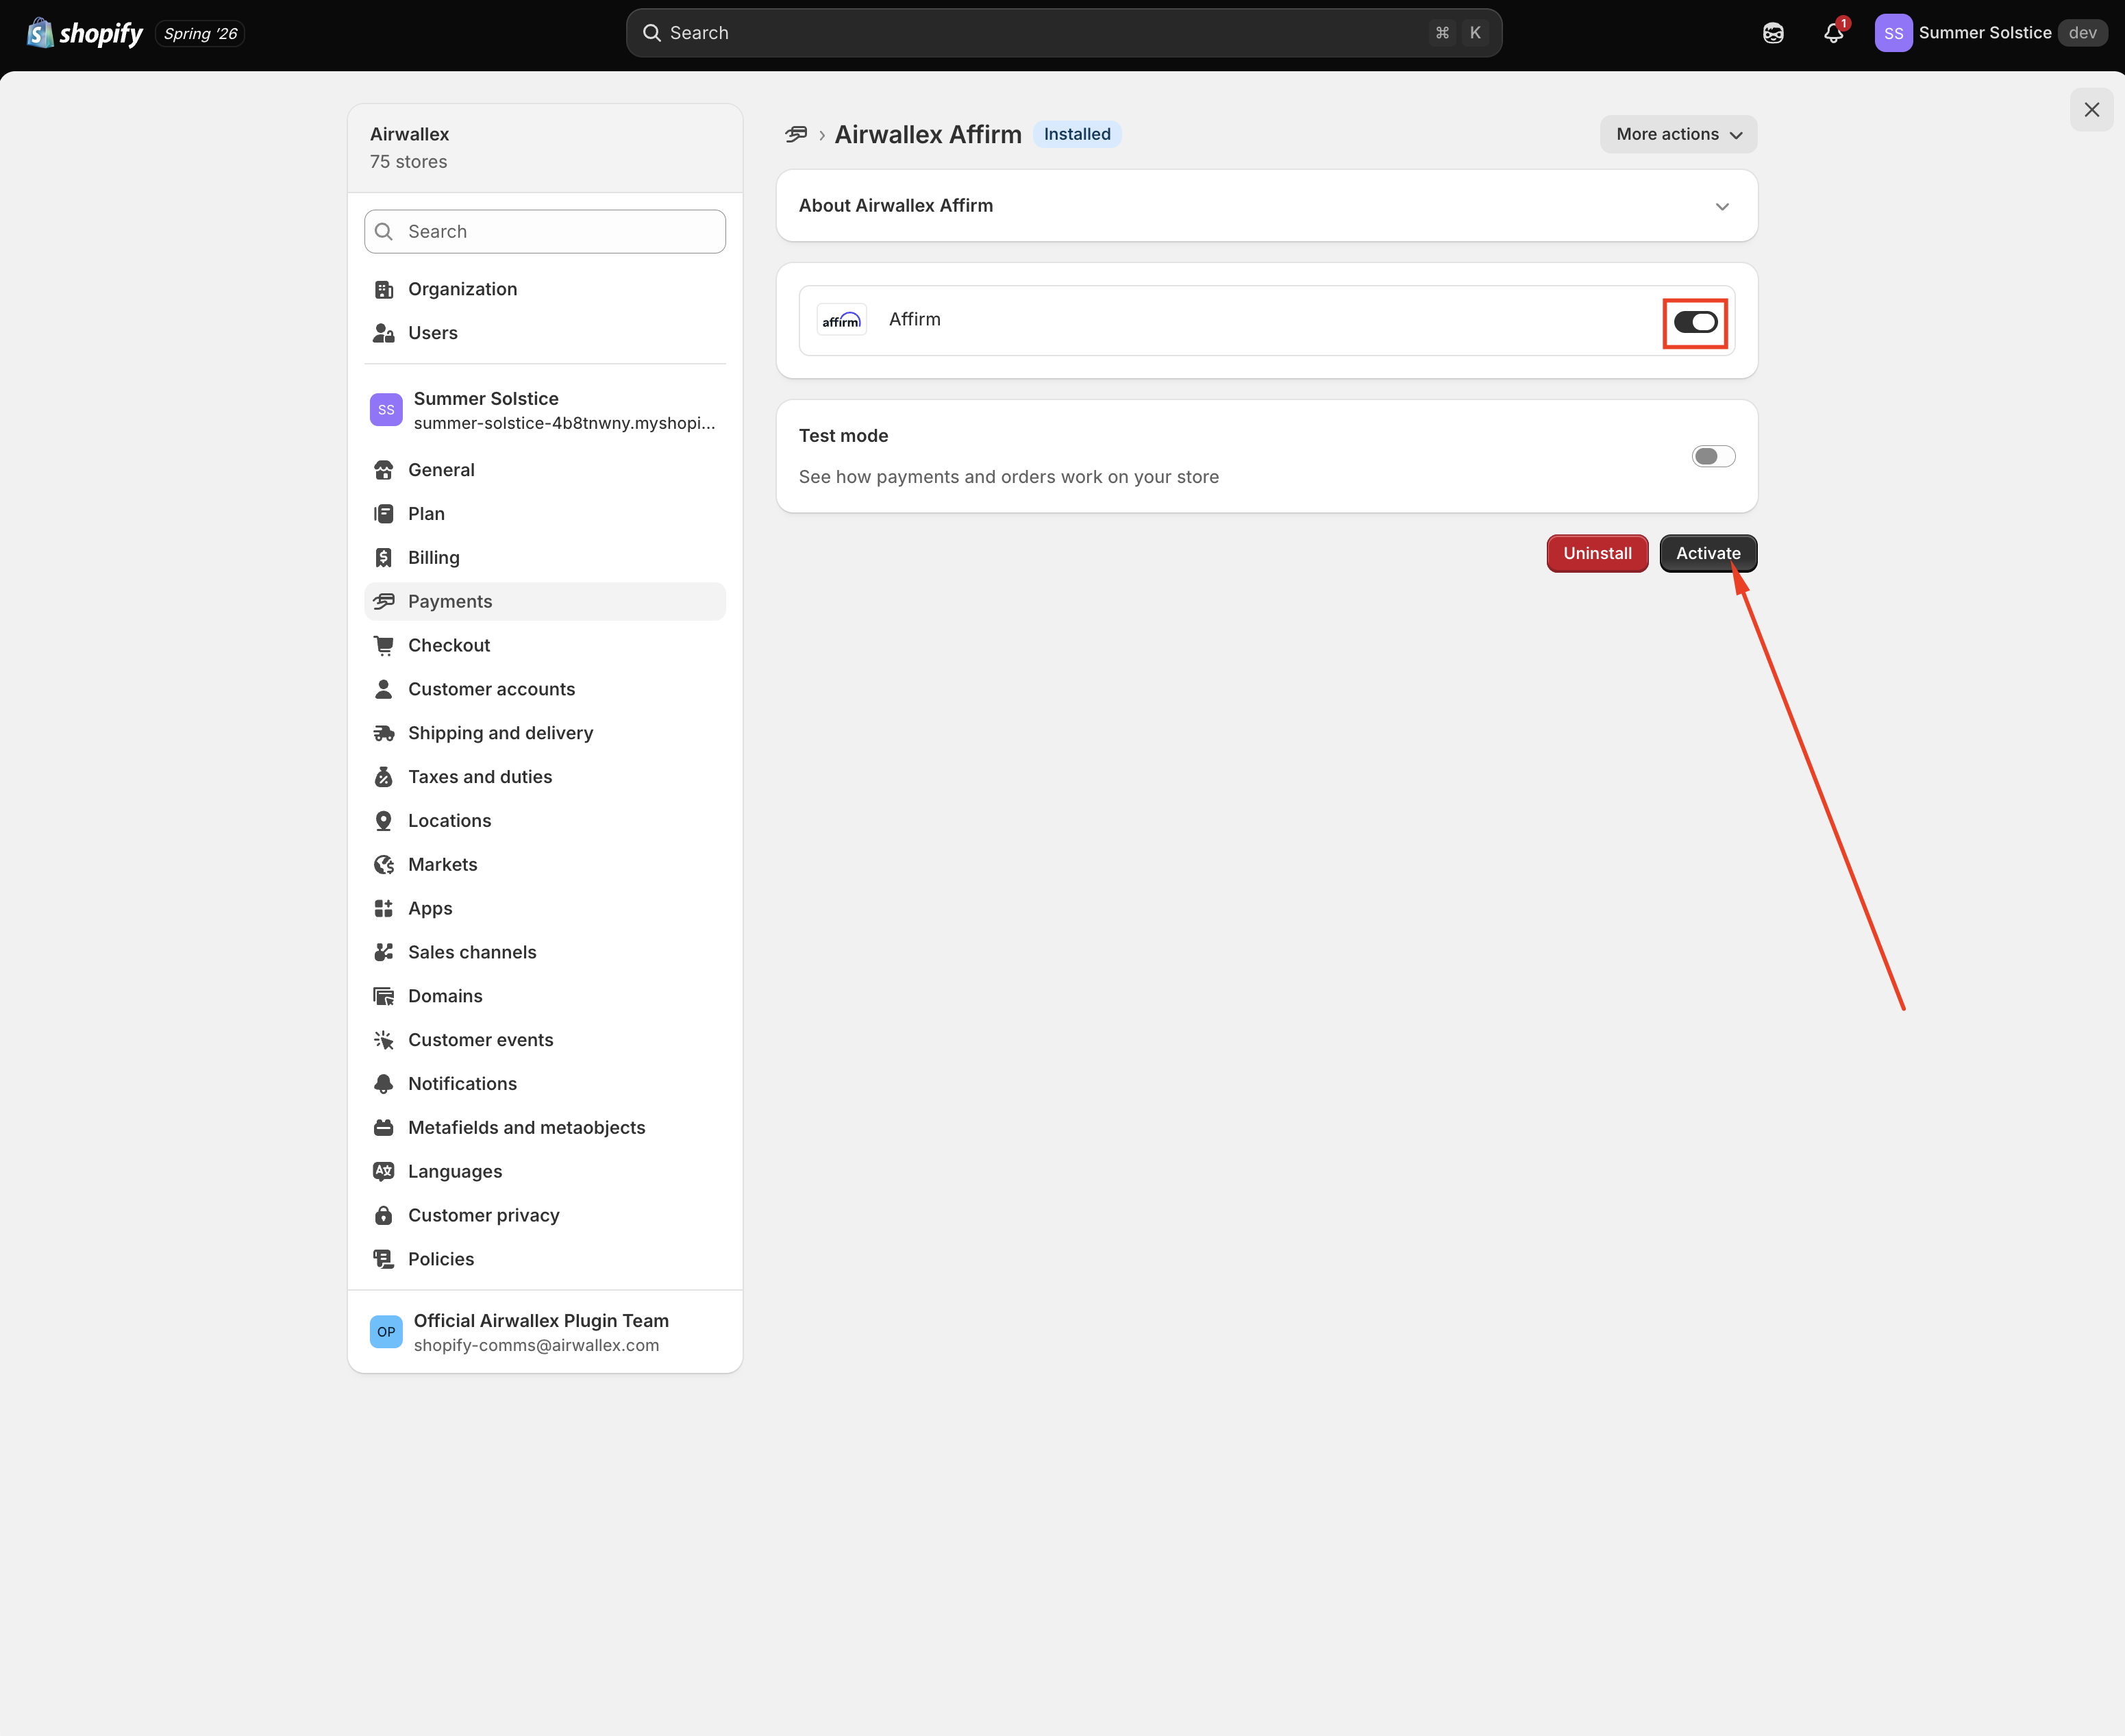Select the Payments settings item
This screenshot has height=1736, width=2125.
tap(545, 602)
